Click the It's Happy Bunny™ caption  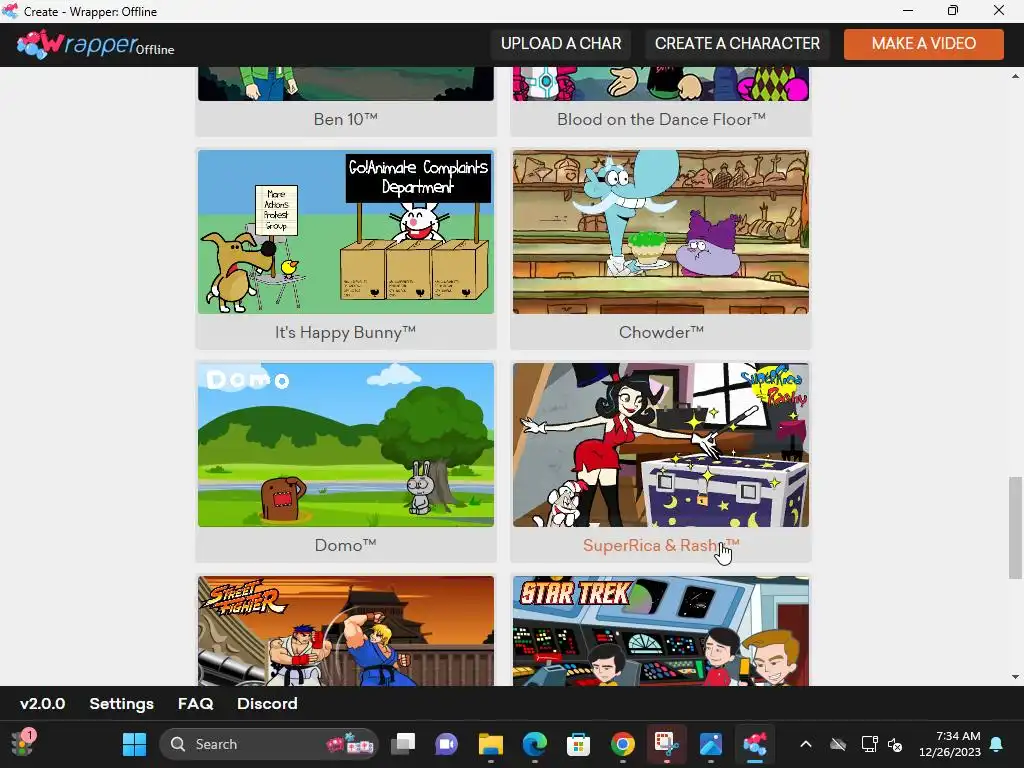tap(345, 332)
